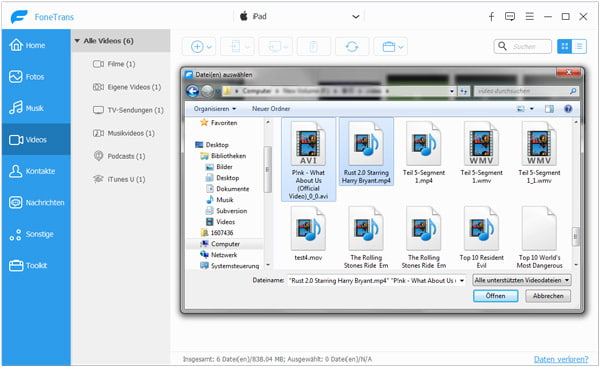Select P!nk - What About Us avi file
Image resolution: width=600 pixels, height=367 pixels.
click(x=308, y=160)
